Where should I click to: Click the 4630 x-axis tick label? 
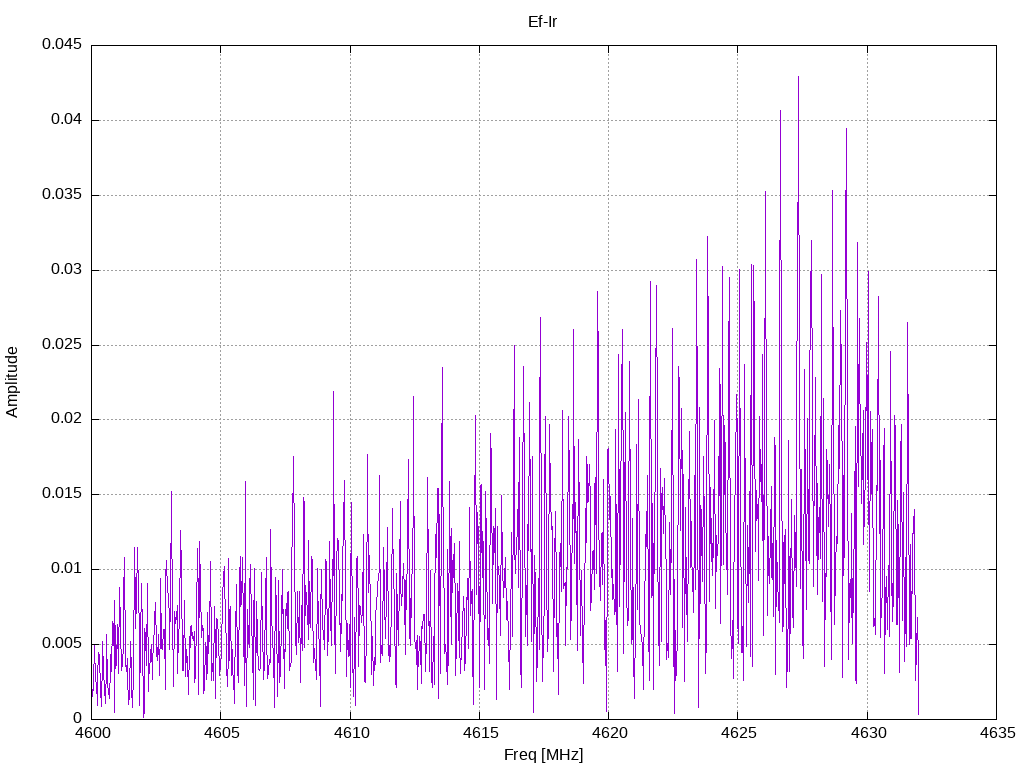(869, 733)
